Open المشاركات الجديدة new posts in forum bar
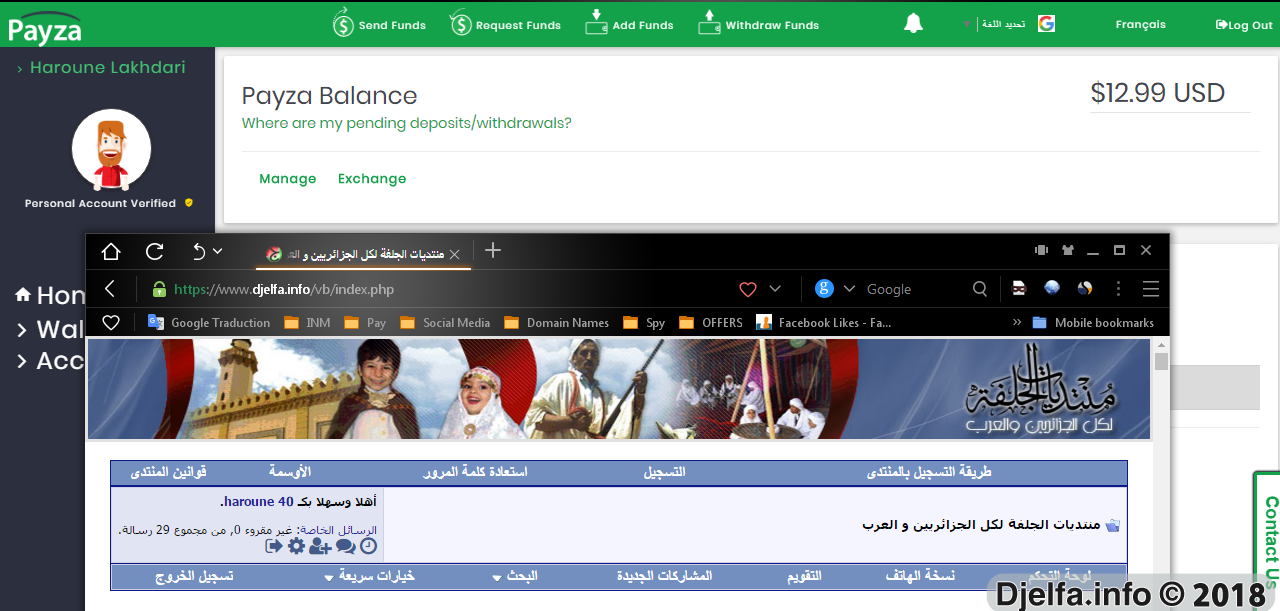This screenshot has width=1280, height=611. tap(664, 576)
